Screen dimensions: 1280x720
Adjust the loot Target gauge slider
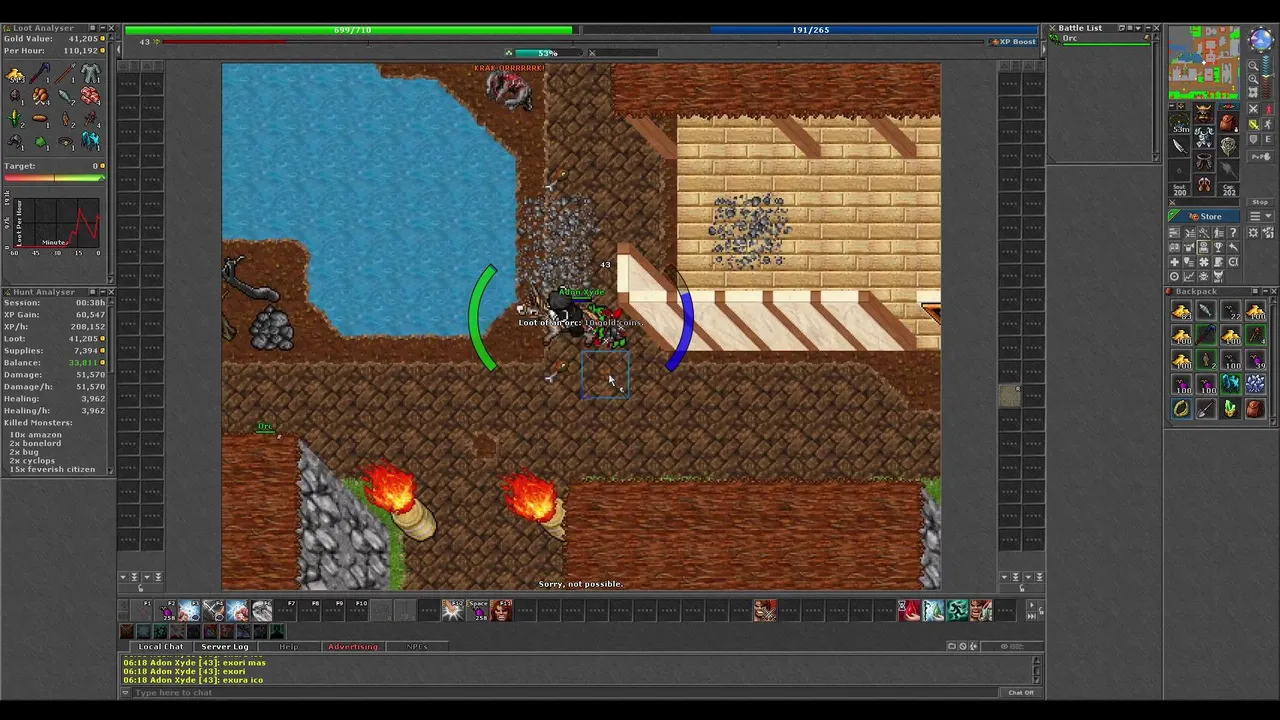[54, 178]
